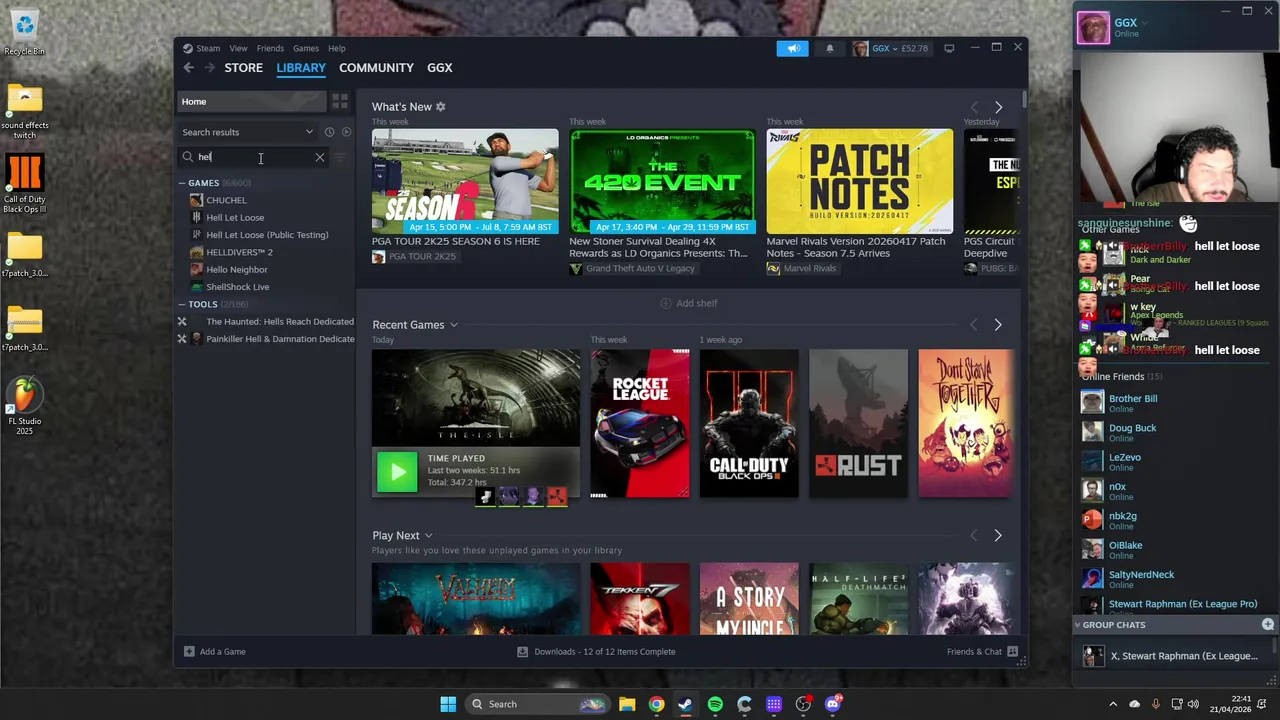Viewport: 1280px width, 720px height.
Task: Select Hell Let Loose (Public Testing)
Action: [x=266, y=235]
